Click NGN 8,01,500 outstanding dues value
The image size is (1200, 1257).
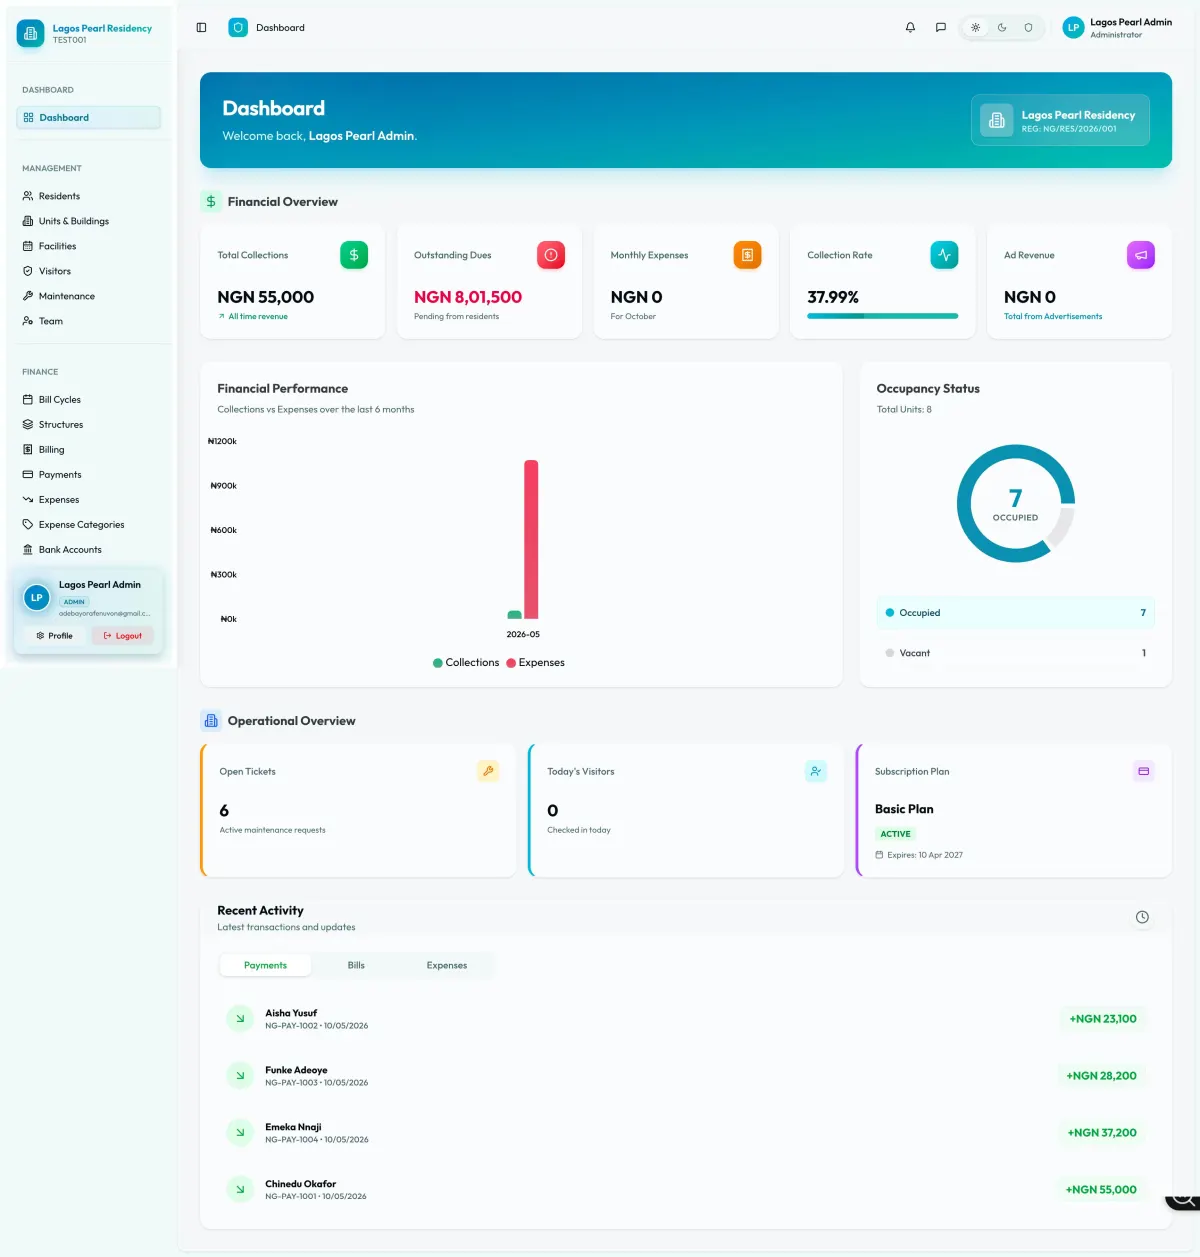tap(468, 297)
